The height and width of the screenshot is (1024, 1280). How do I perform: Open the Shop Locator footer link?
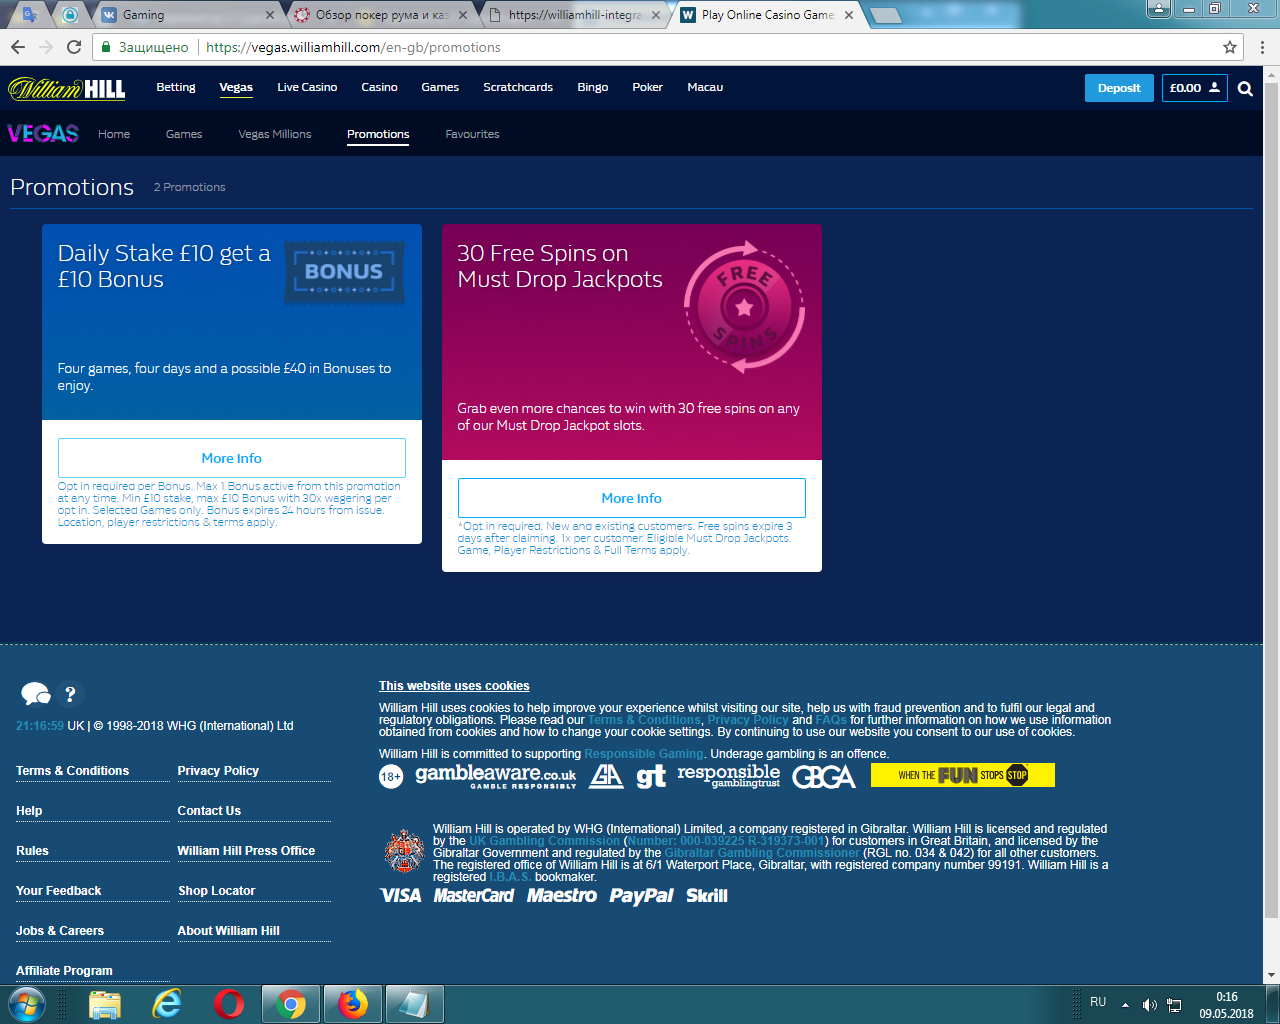pos(217,891)
